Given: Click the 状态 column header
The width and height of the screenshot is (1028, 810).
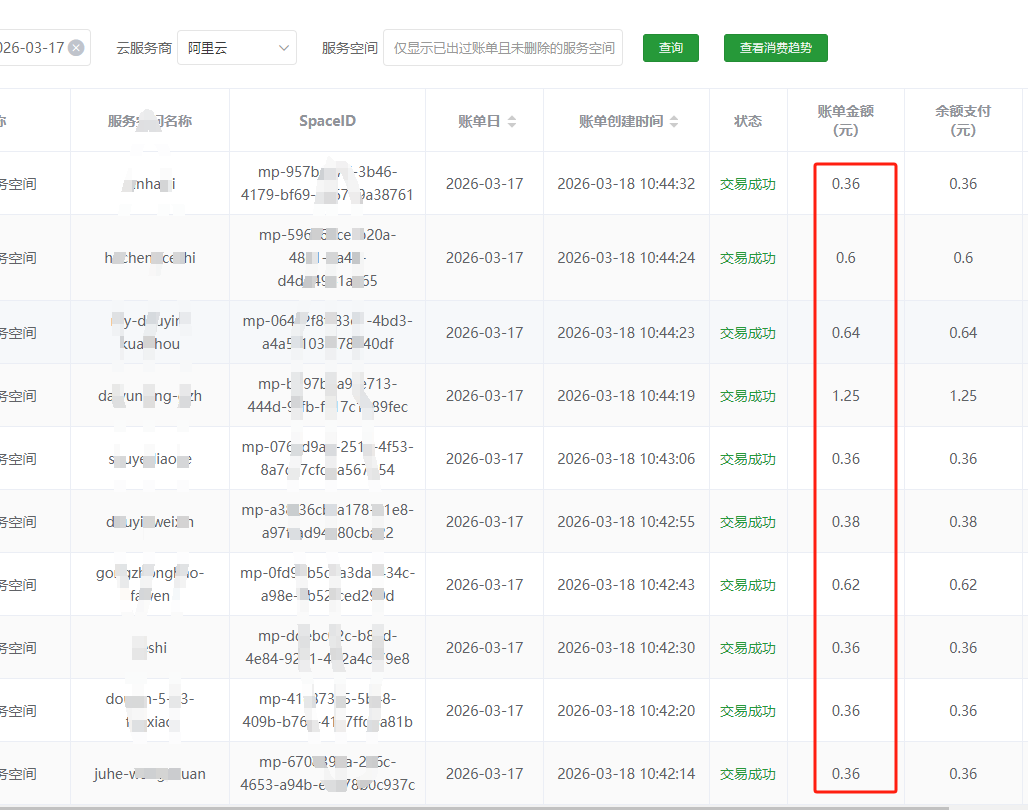Looking at the screenshot, I should [748, 121].
